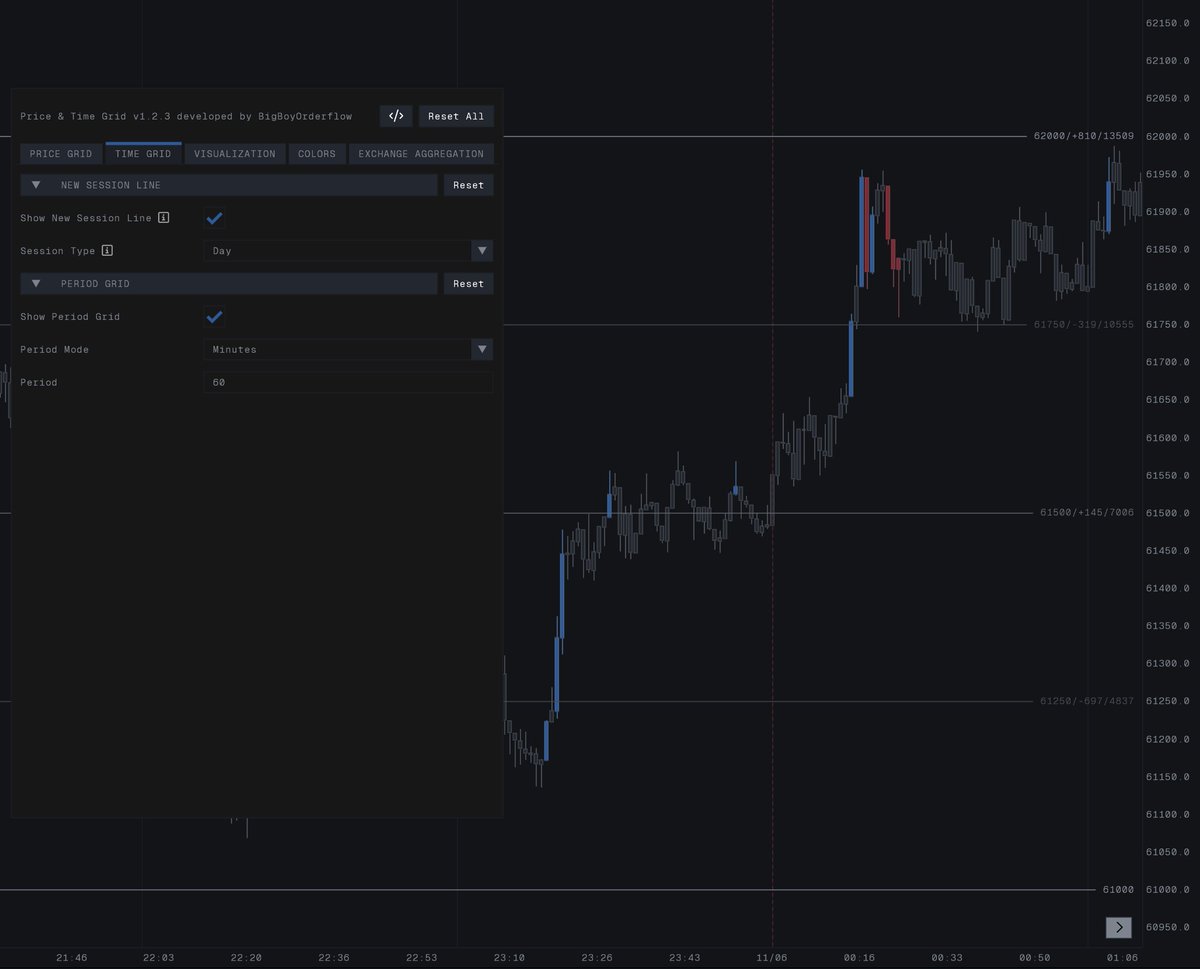Click the 00:16 label on time axis
Viewport: 1200px width, 969px height.
tap(859, 958)
